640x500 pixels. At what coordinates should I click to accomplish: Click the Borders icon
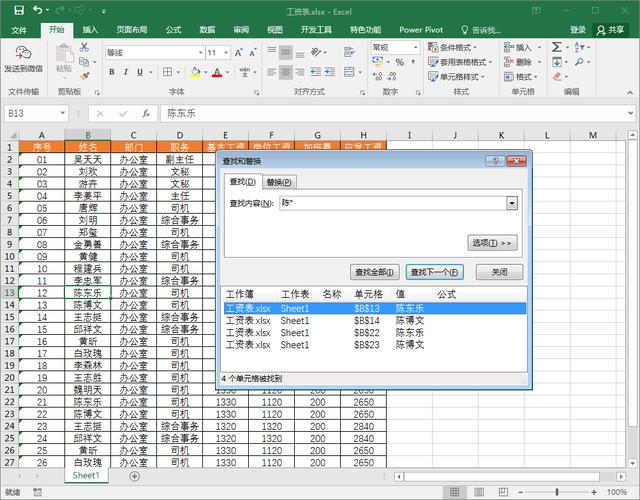coord(167,72)
